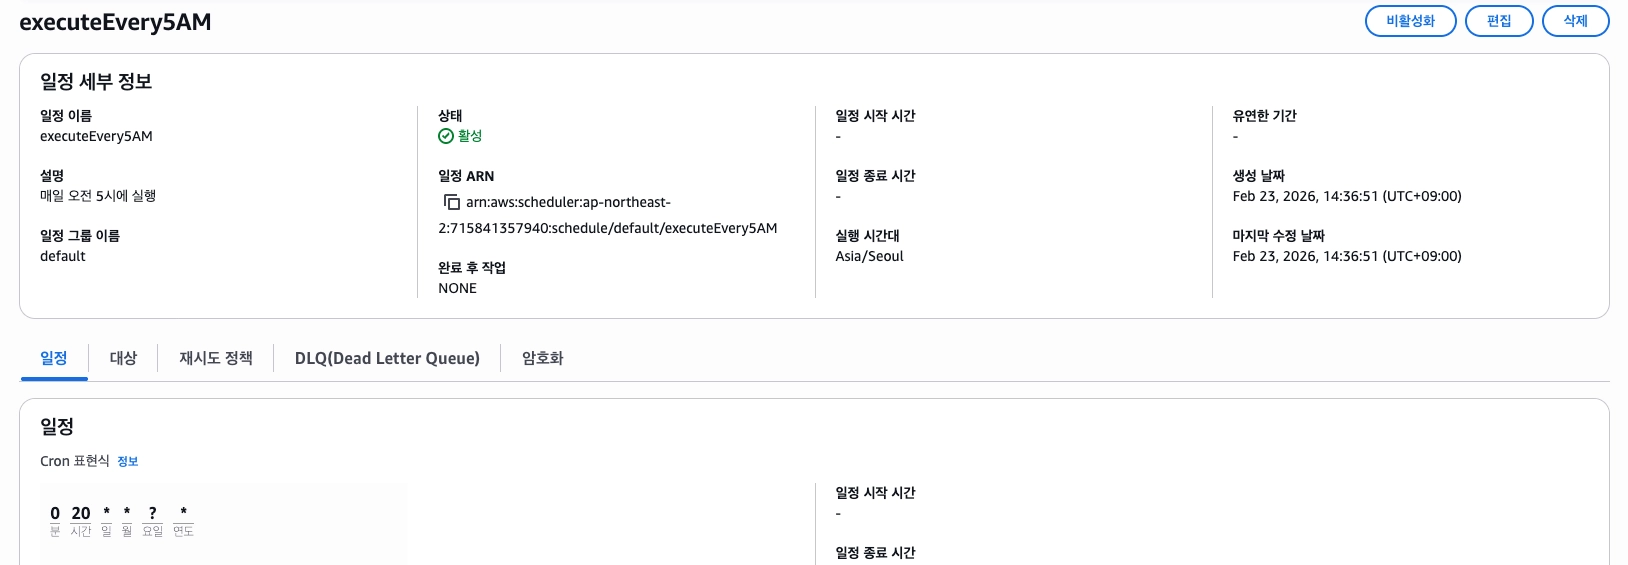Select the 일정 tab
Screen dimensions: 1628x565
[x=54, y=358]
